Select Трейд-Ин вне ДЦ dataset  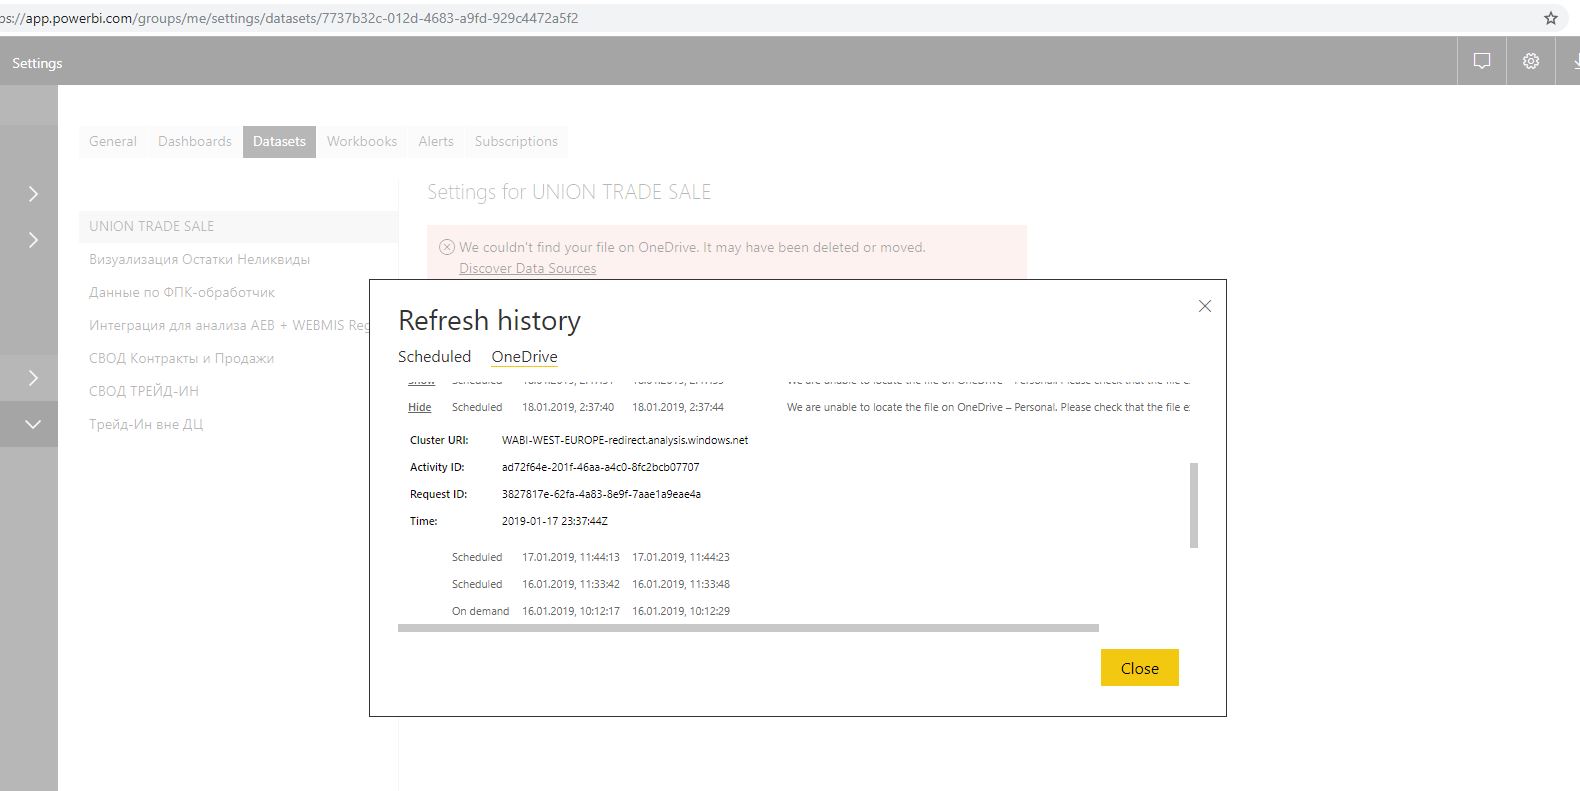click(x=146, y=424)
